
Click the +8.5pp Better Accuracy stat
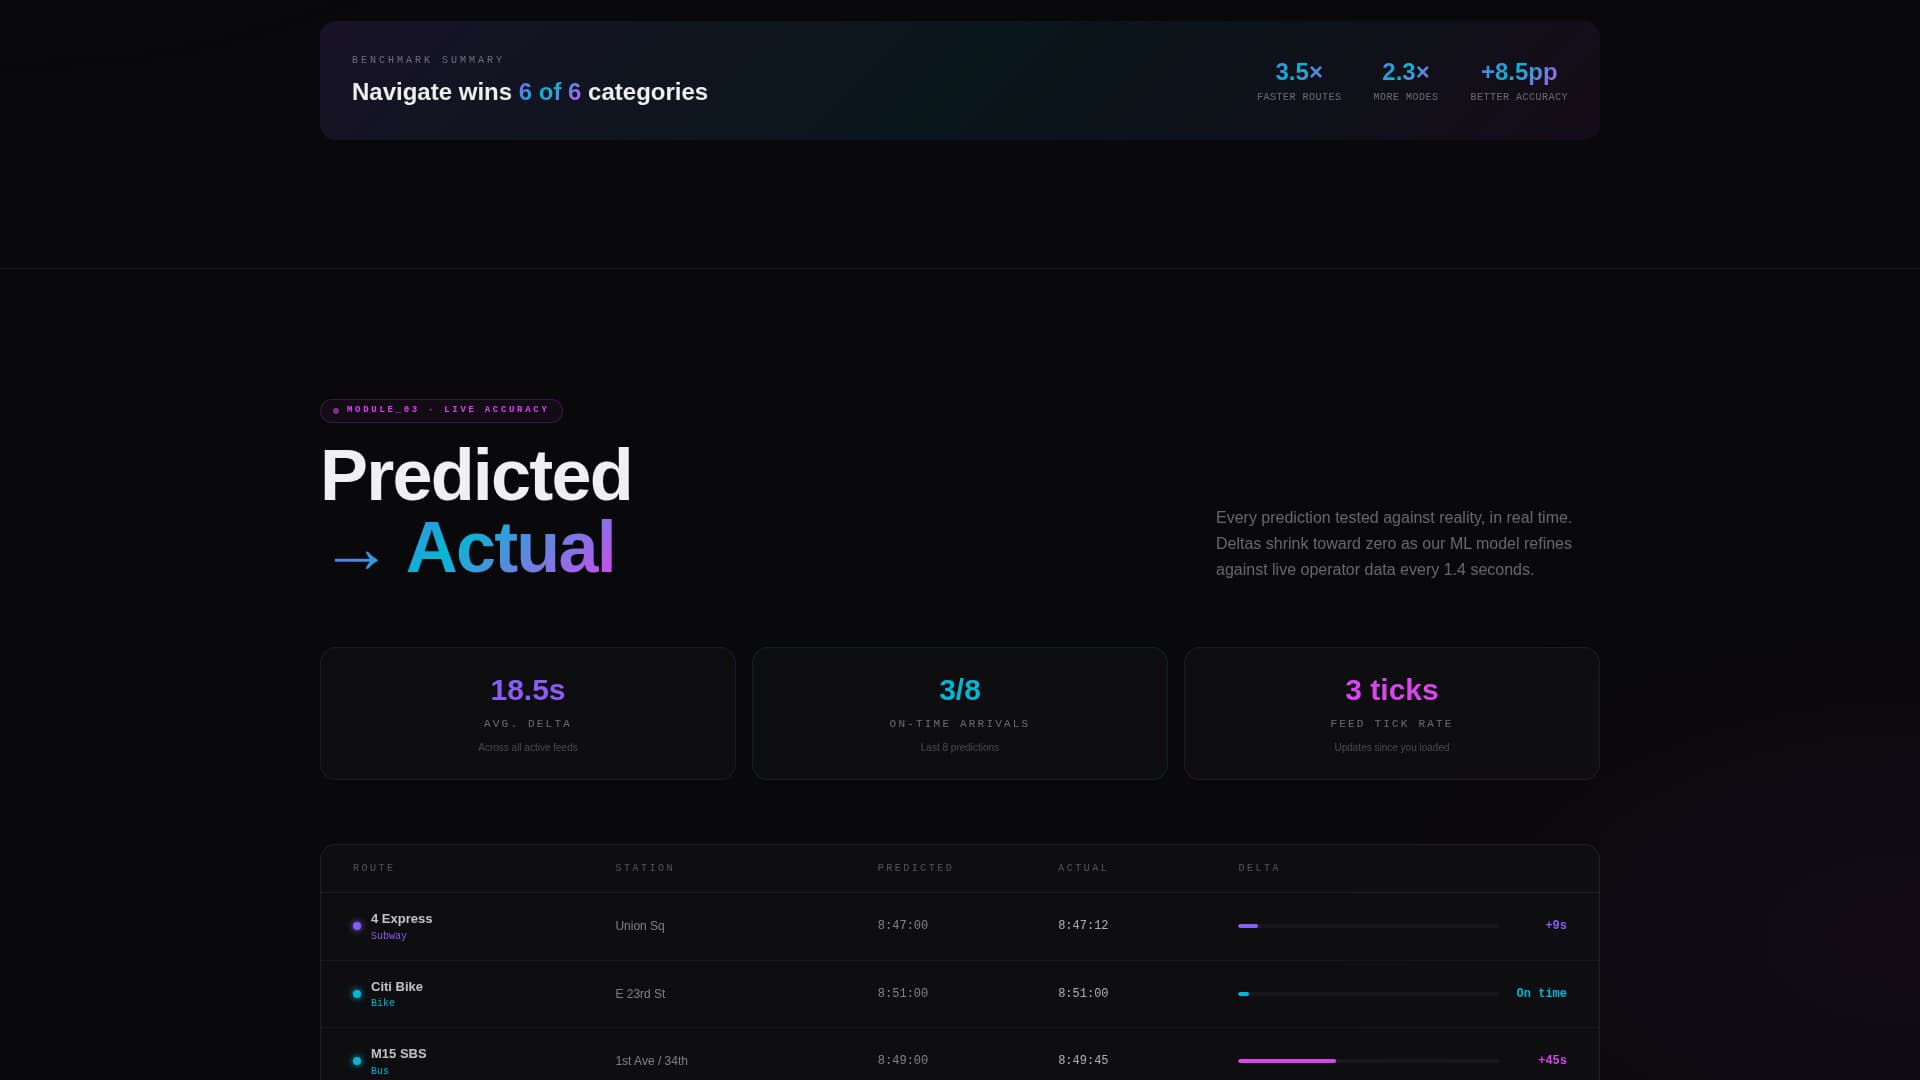(1519, 81)
